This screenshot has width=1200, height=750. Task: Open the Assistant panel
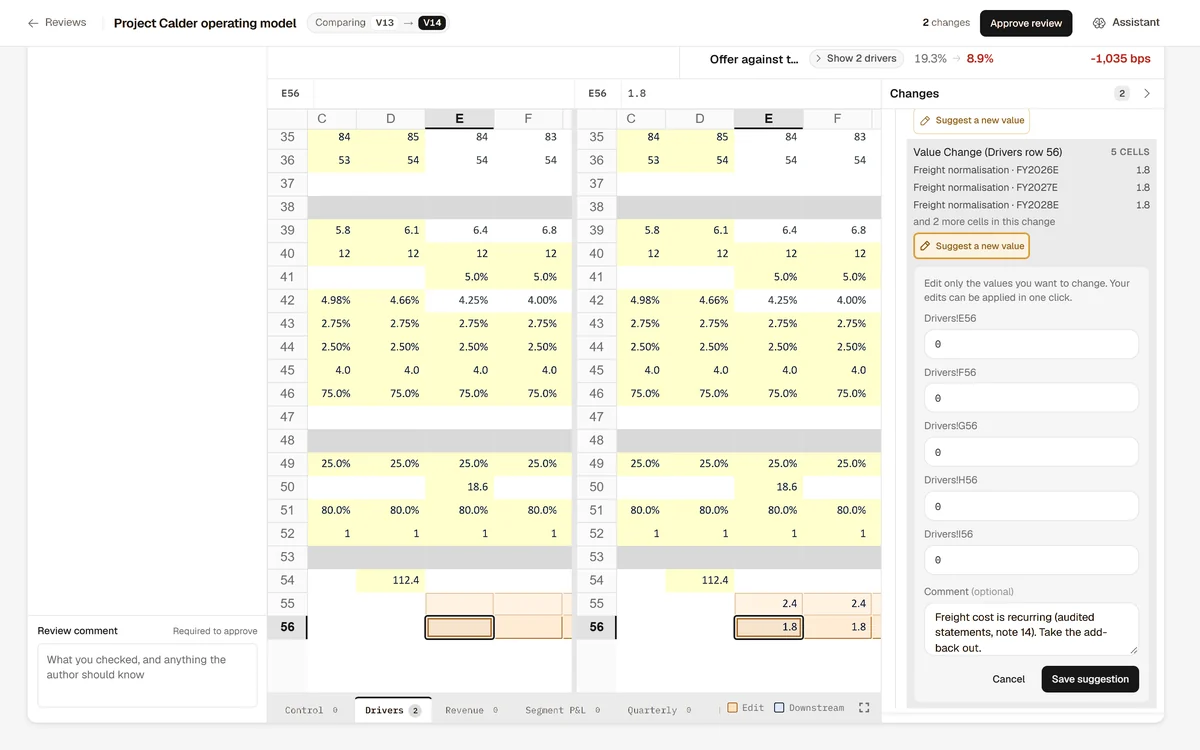[x=1126, y=23]
